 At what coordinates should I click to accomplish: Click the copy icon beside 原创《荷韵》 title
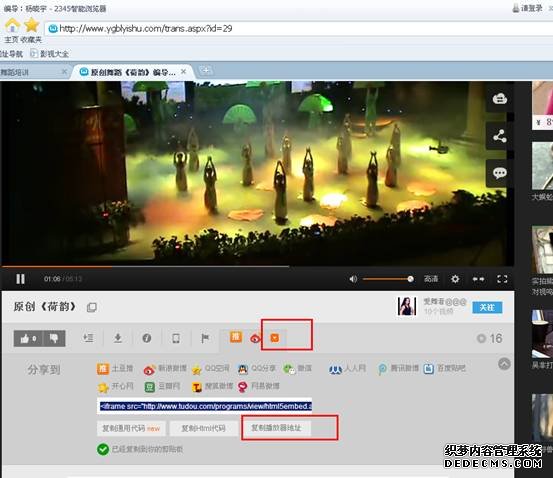pyautogui.click(x=92, y=307)
